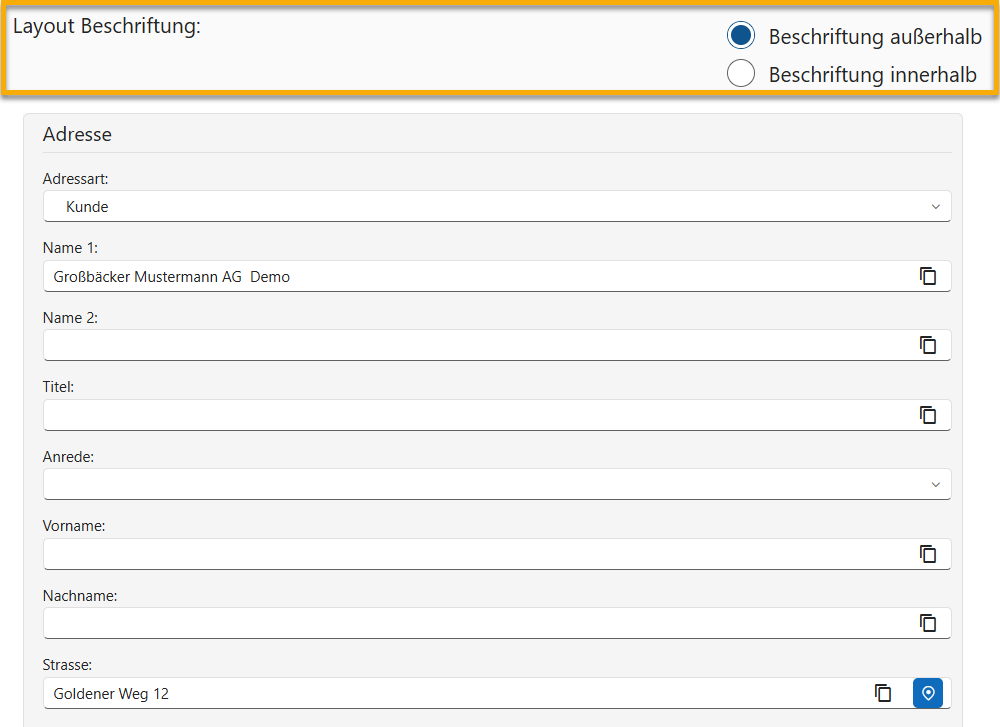Copy the Nachname field value
Image resolution: width=1000 pixels, height=727 pixels.
928,623
